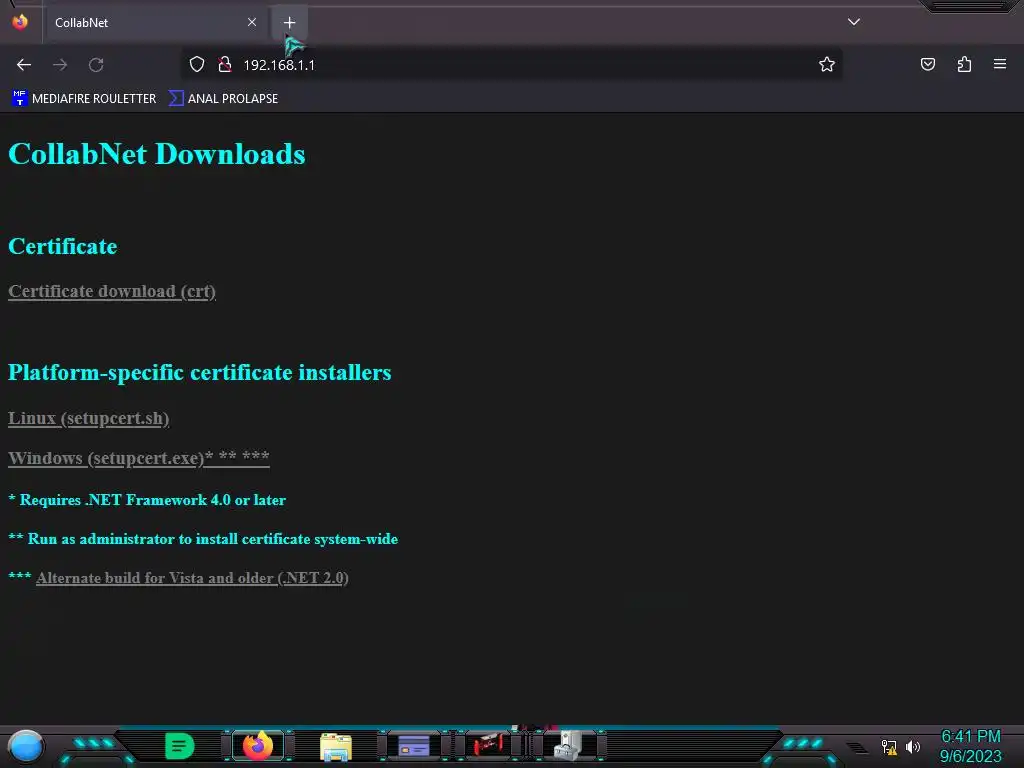Switch to Firefox in the taskbar

point(258,746)
